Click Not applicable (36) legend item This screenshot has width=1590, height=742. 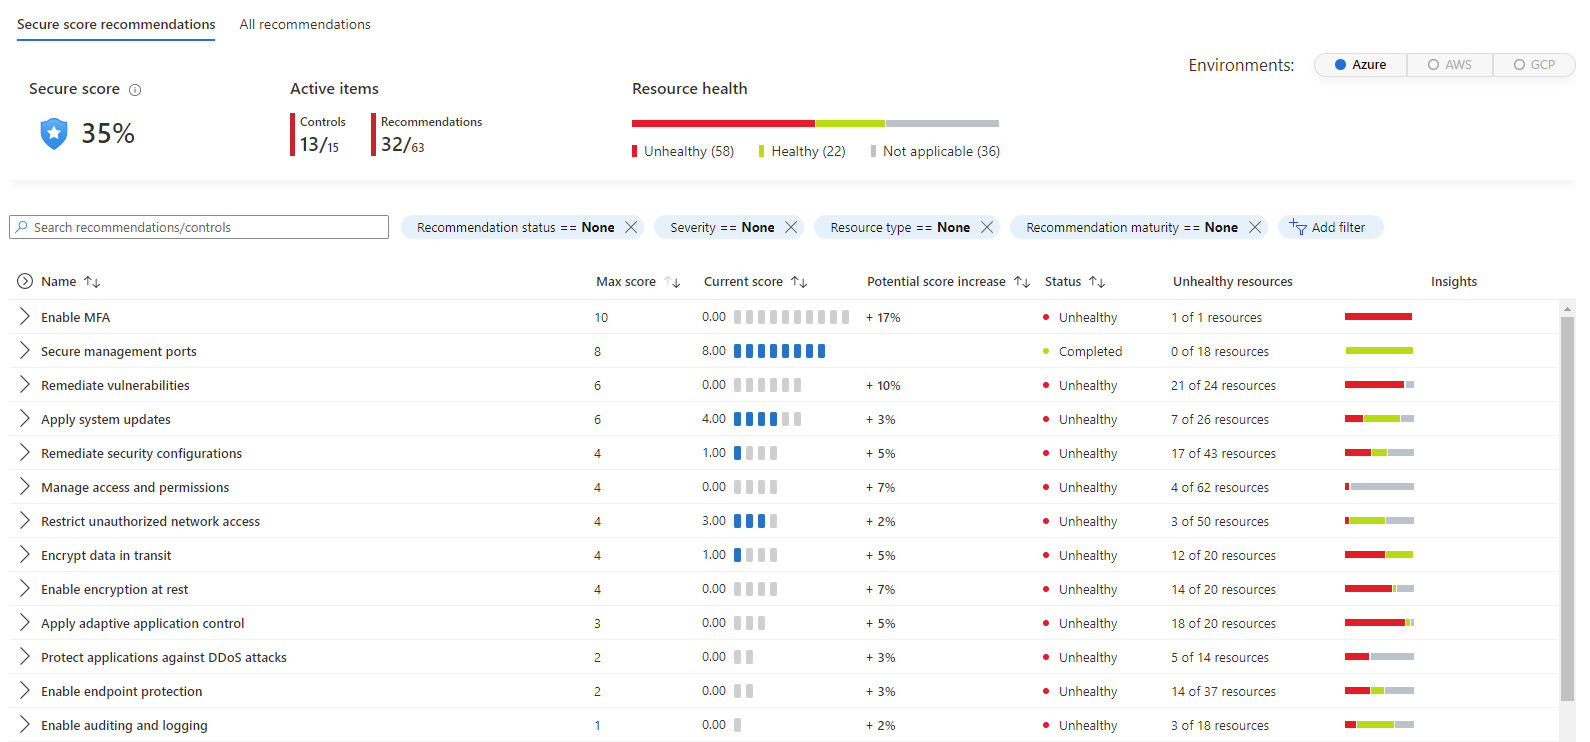tap(935, 151)
